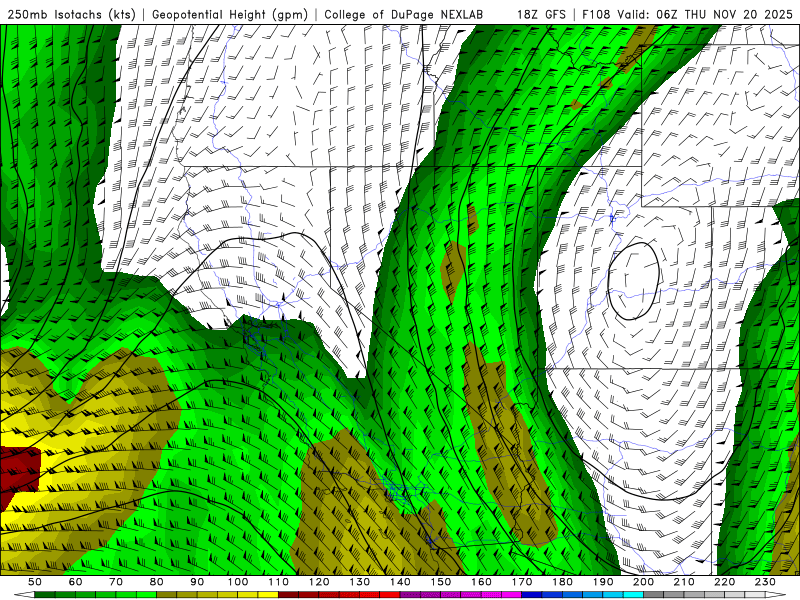The width and height of the screenshot is (800, 600).
Task: Select the 130 value on the legend
Action: click(x=359, y=582)
